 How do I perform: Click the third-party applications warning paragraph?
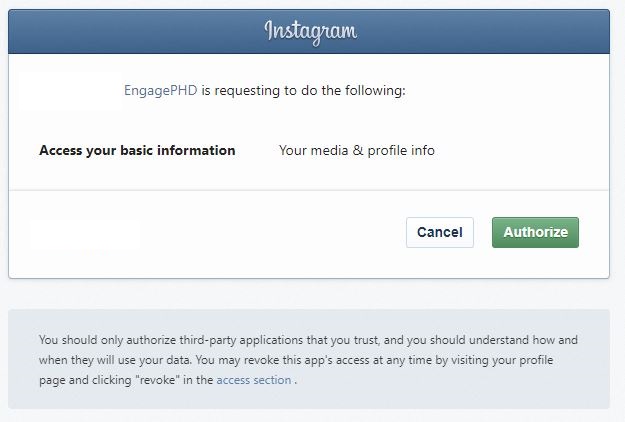click(308, 360)
